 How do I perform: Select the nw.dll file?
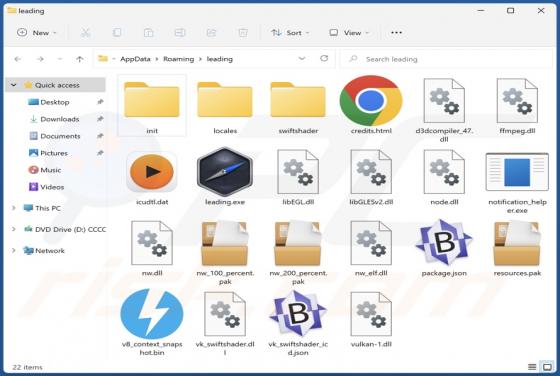tap(152, 248)
